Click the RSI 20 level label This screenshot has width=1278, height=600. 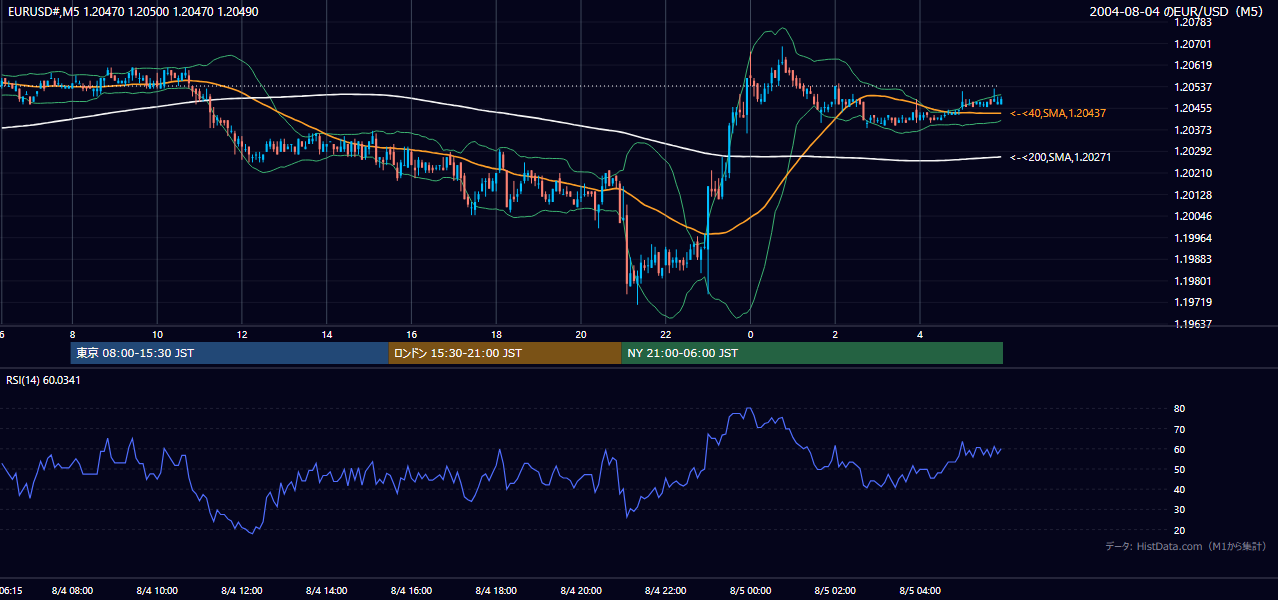(1179, 530)
